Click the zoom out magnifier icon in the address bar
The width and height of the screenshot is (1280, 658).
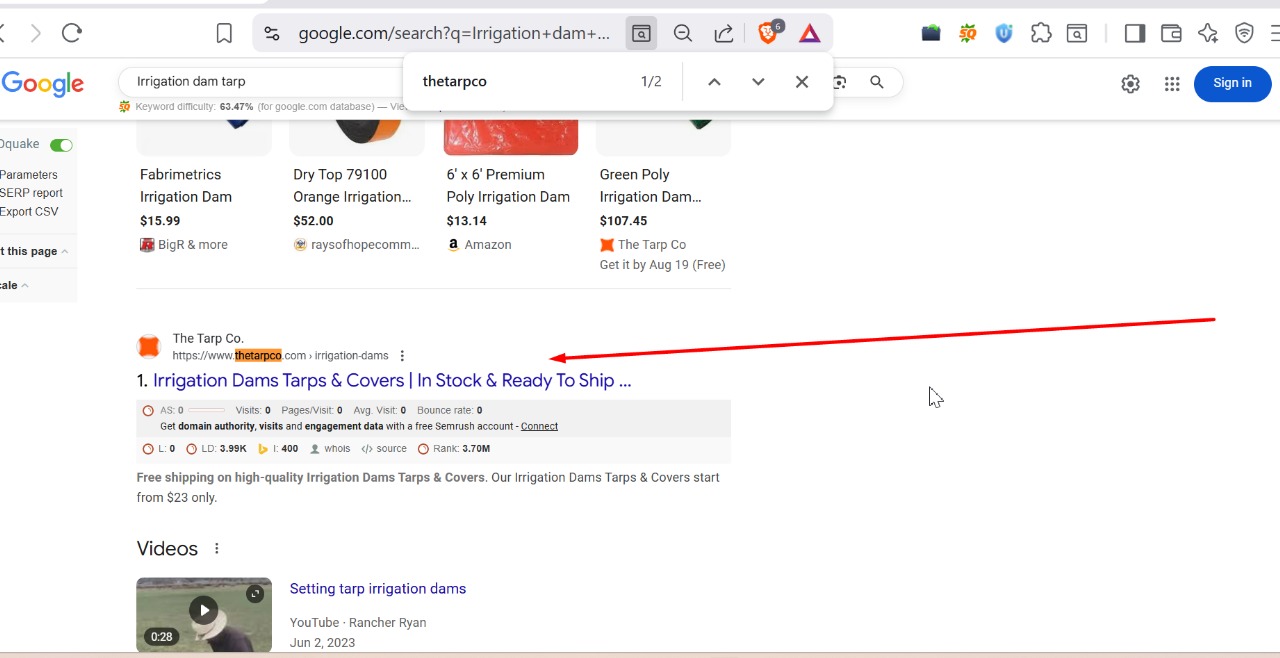pos(683,33)
